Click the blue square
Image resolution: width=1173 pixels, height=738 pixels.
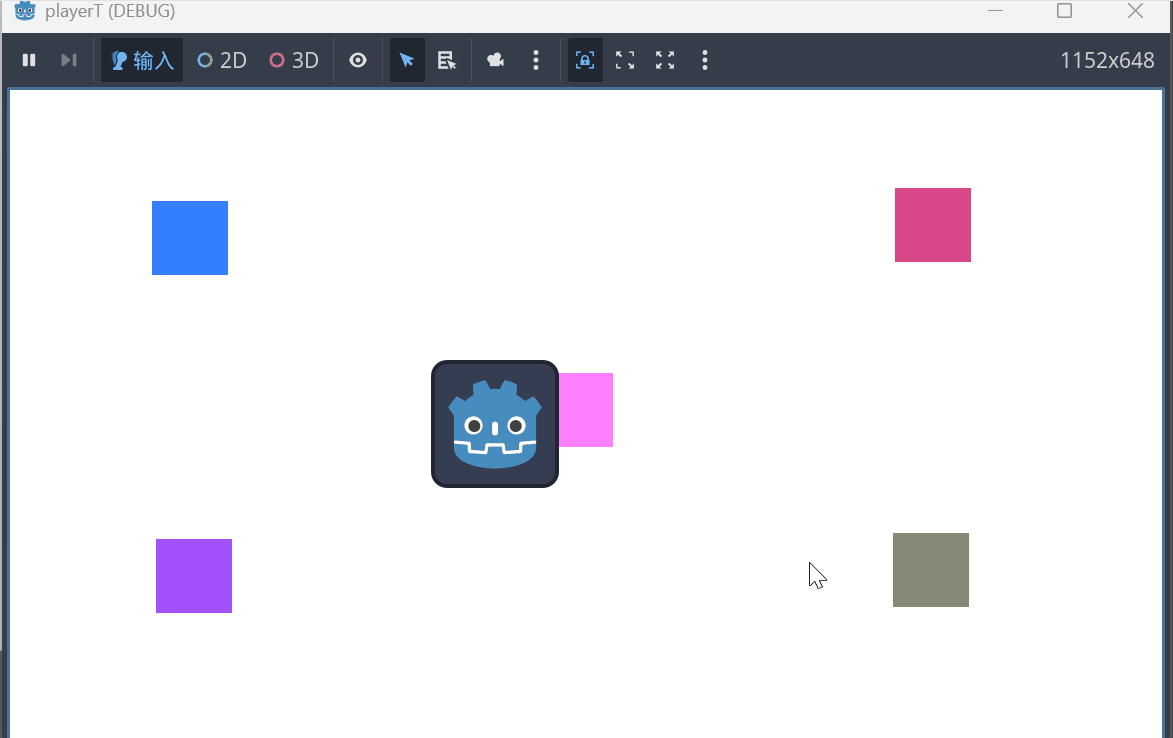[x=190, y=238]
